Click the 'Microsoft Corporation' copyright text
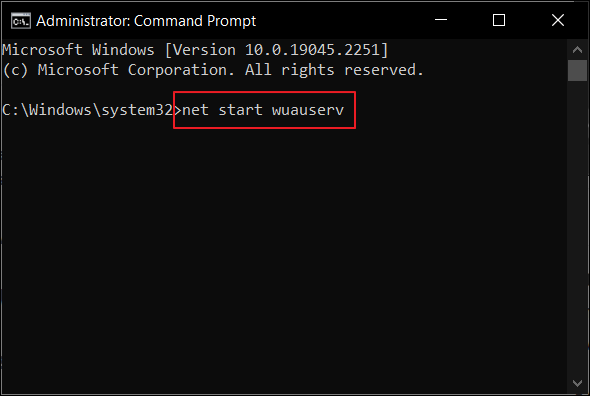 136,70
